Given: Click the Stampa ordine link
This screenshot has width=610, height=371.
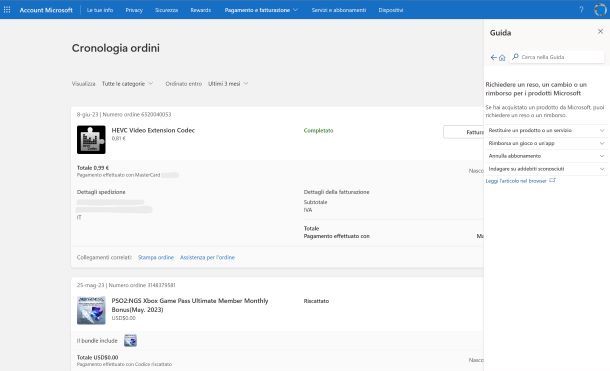Looking at the screenshot, I should (x=156, y=257).
